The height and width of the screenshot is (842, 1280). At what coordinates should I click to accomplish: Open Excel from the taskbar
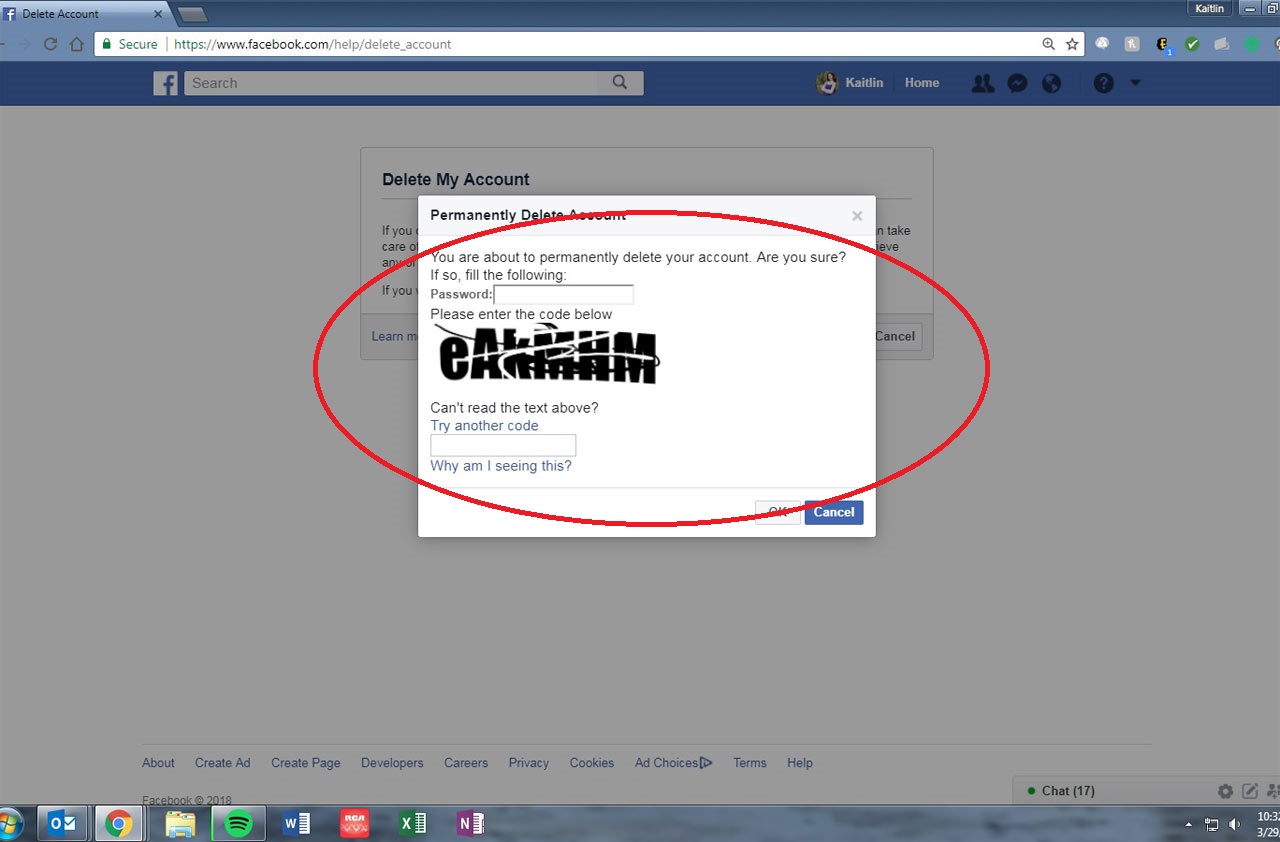pyautogui.click(x=412, y=824)
